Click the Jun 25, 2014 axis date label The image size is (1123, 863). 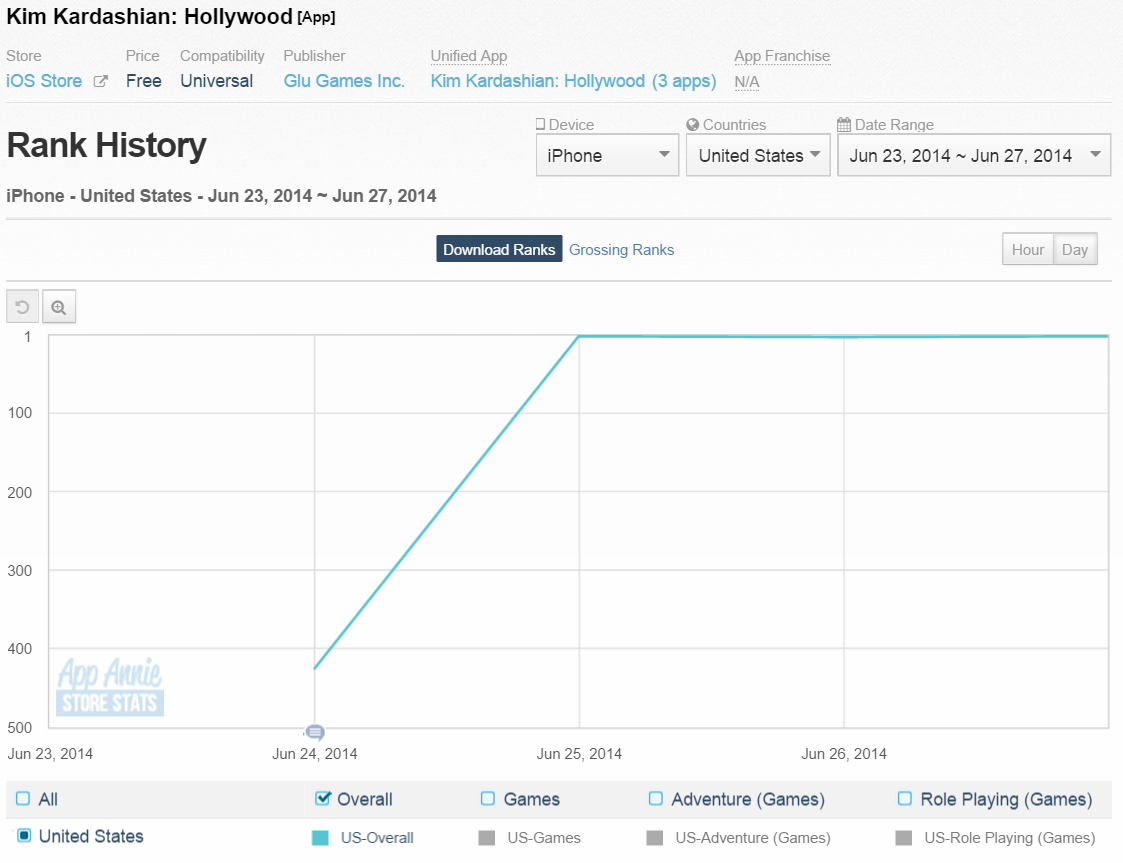point(579,753)
